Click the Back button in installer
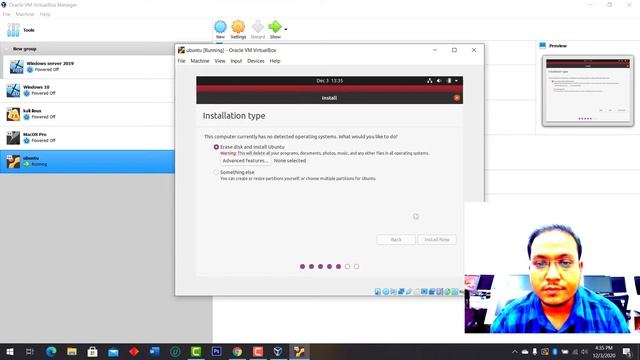The width and height of the screenshot is (640, 360). tap(396, 240)
